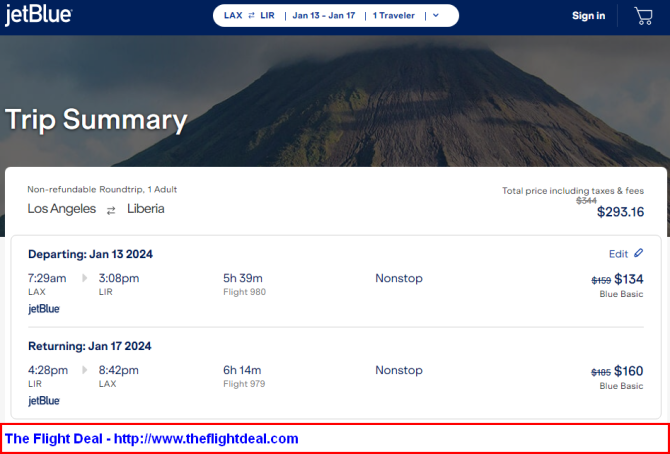
Task: Click the $134 Blue Basic departing fare
Action: (x=628, y=279)
